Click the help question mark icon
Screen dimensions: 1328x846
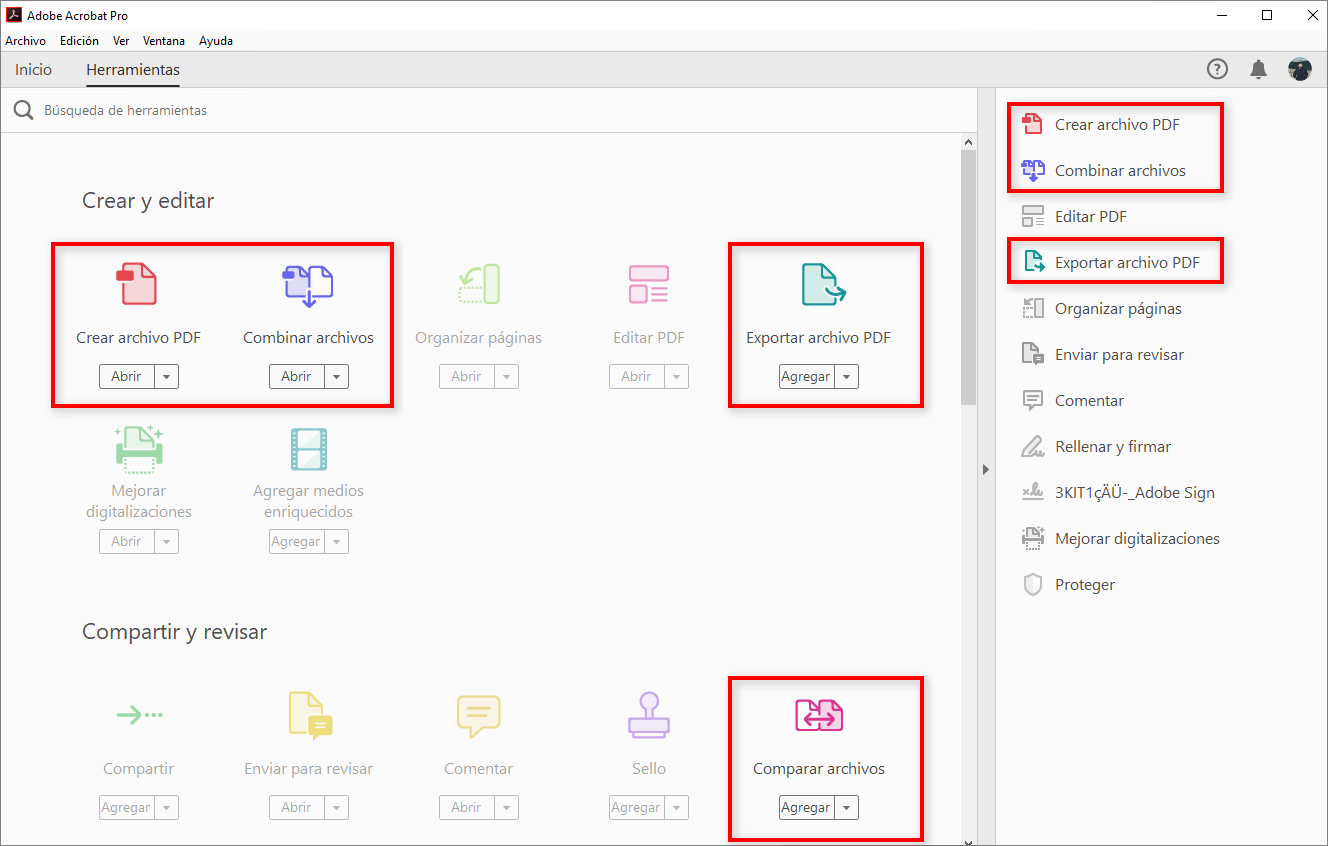1217,69
